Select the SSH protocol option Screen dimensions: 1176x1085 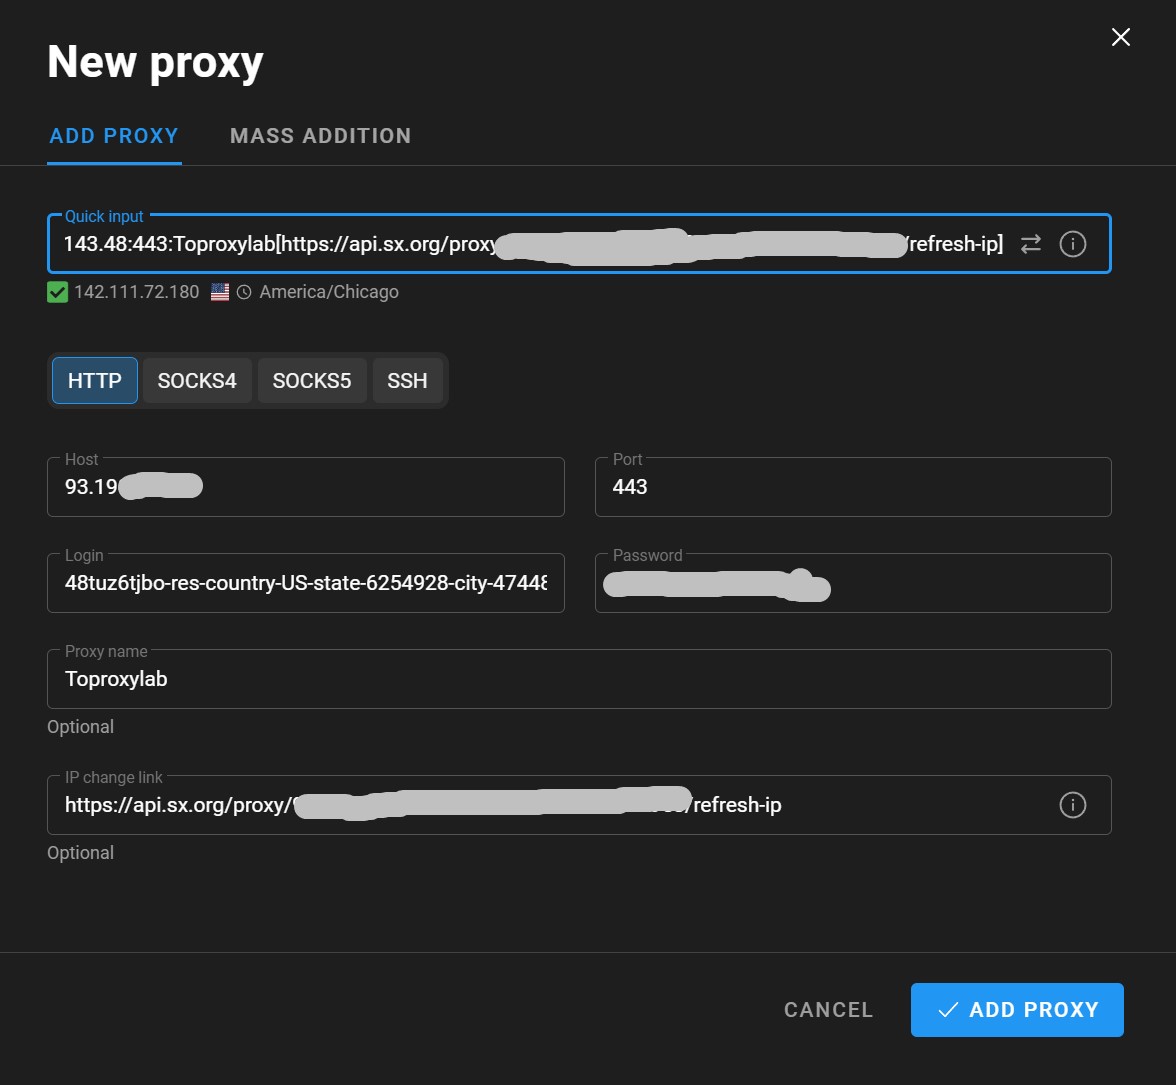[x=407, y=380]
